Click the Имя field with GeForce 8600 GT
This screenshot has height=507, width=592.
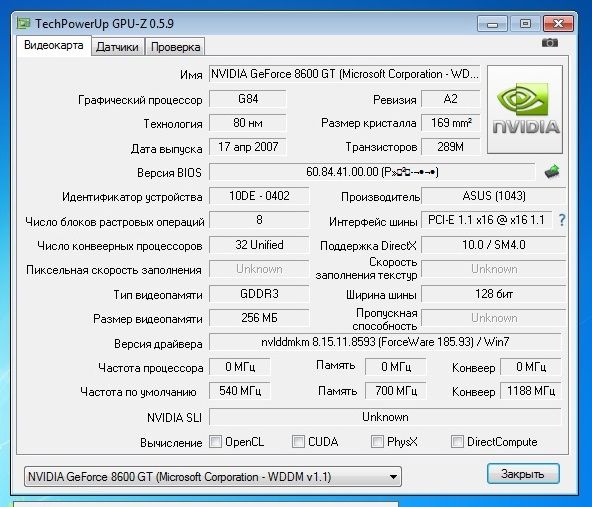[344, 74]
